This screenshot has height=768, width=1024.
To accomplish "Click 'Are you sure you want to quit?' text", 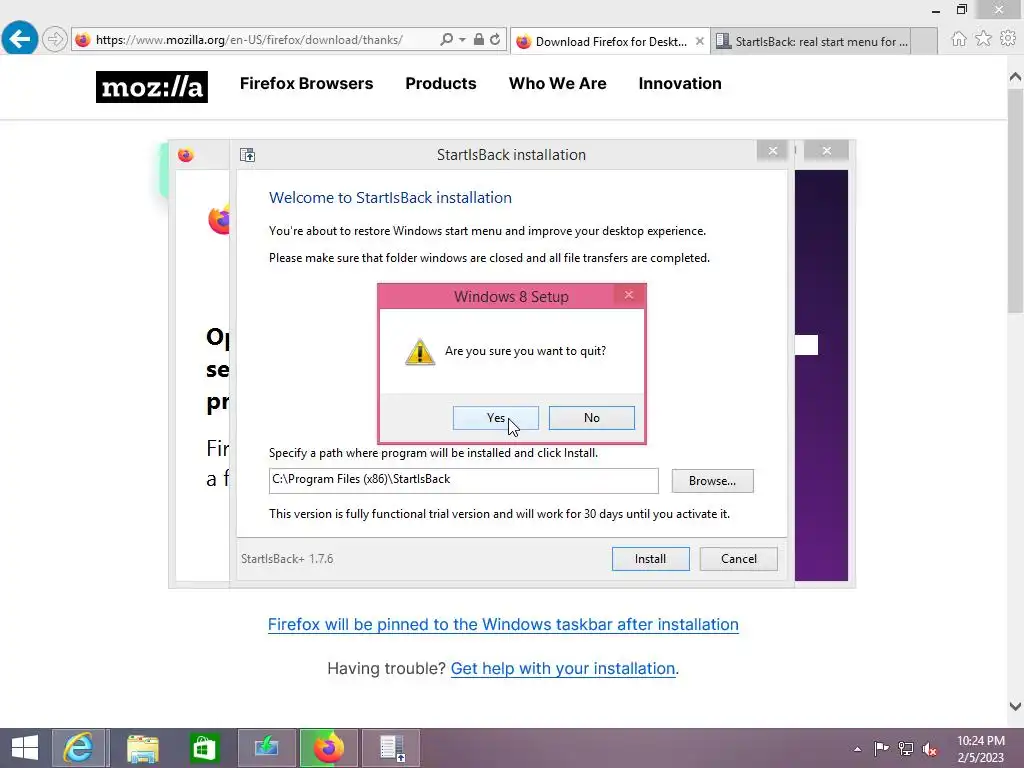I will point(526,351).
